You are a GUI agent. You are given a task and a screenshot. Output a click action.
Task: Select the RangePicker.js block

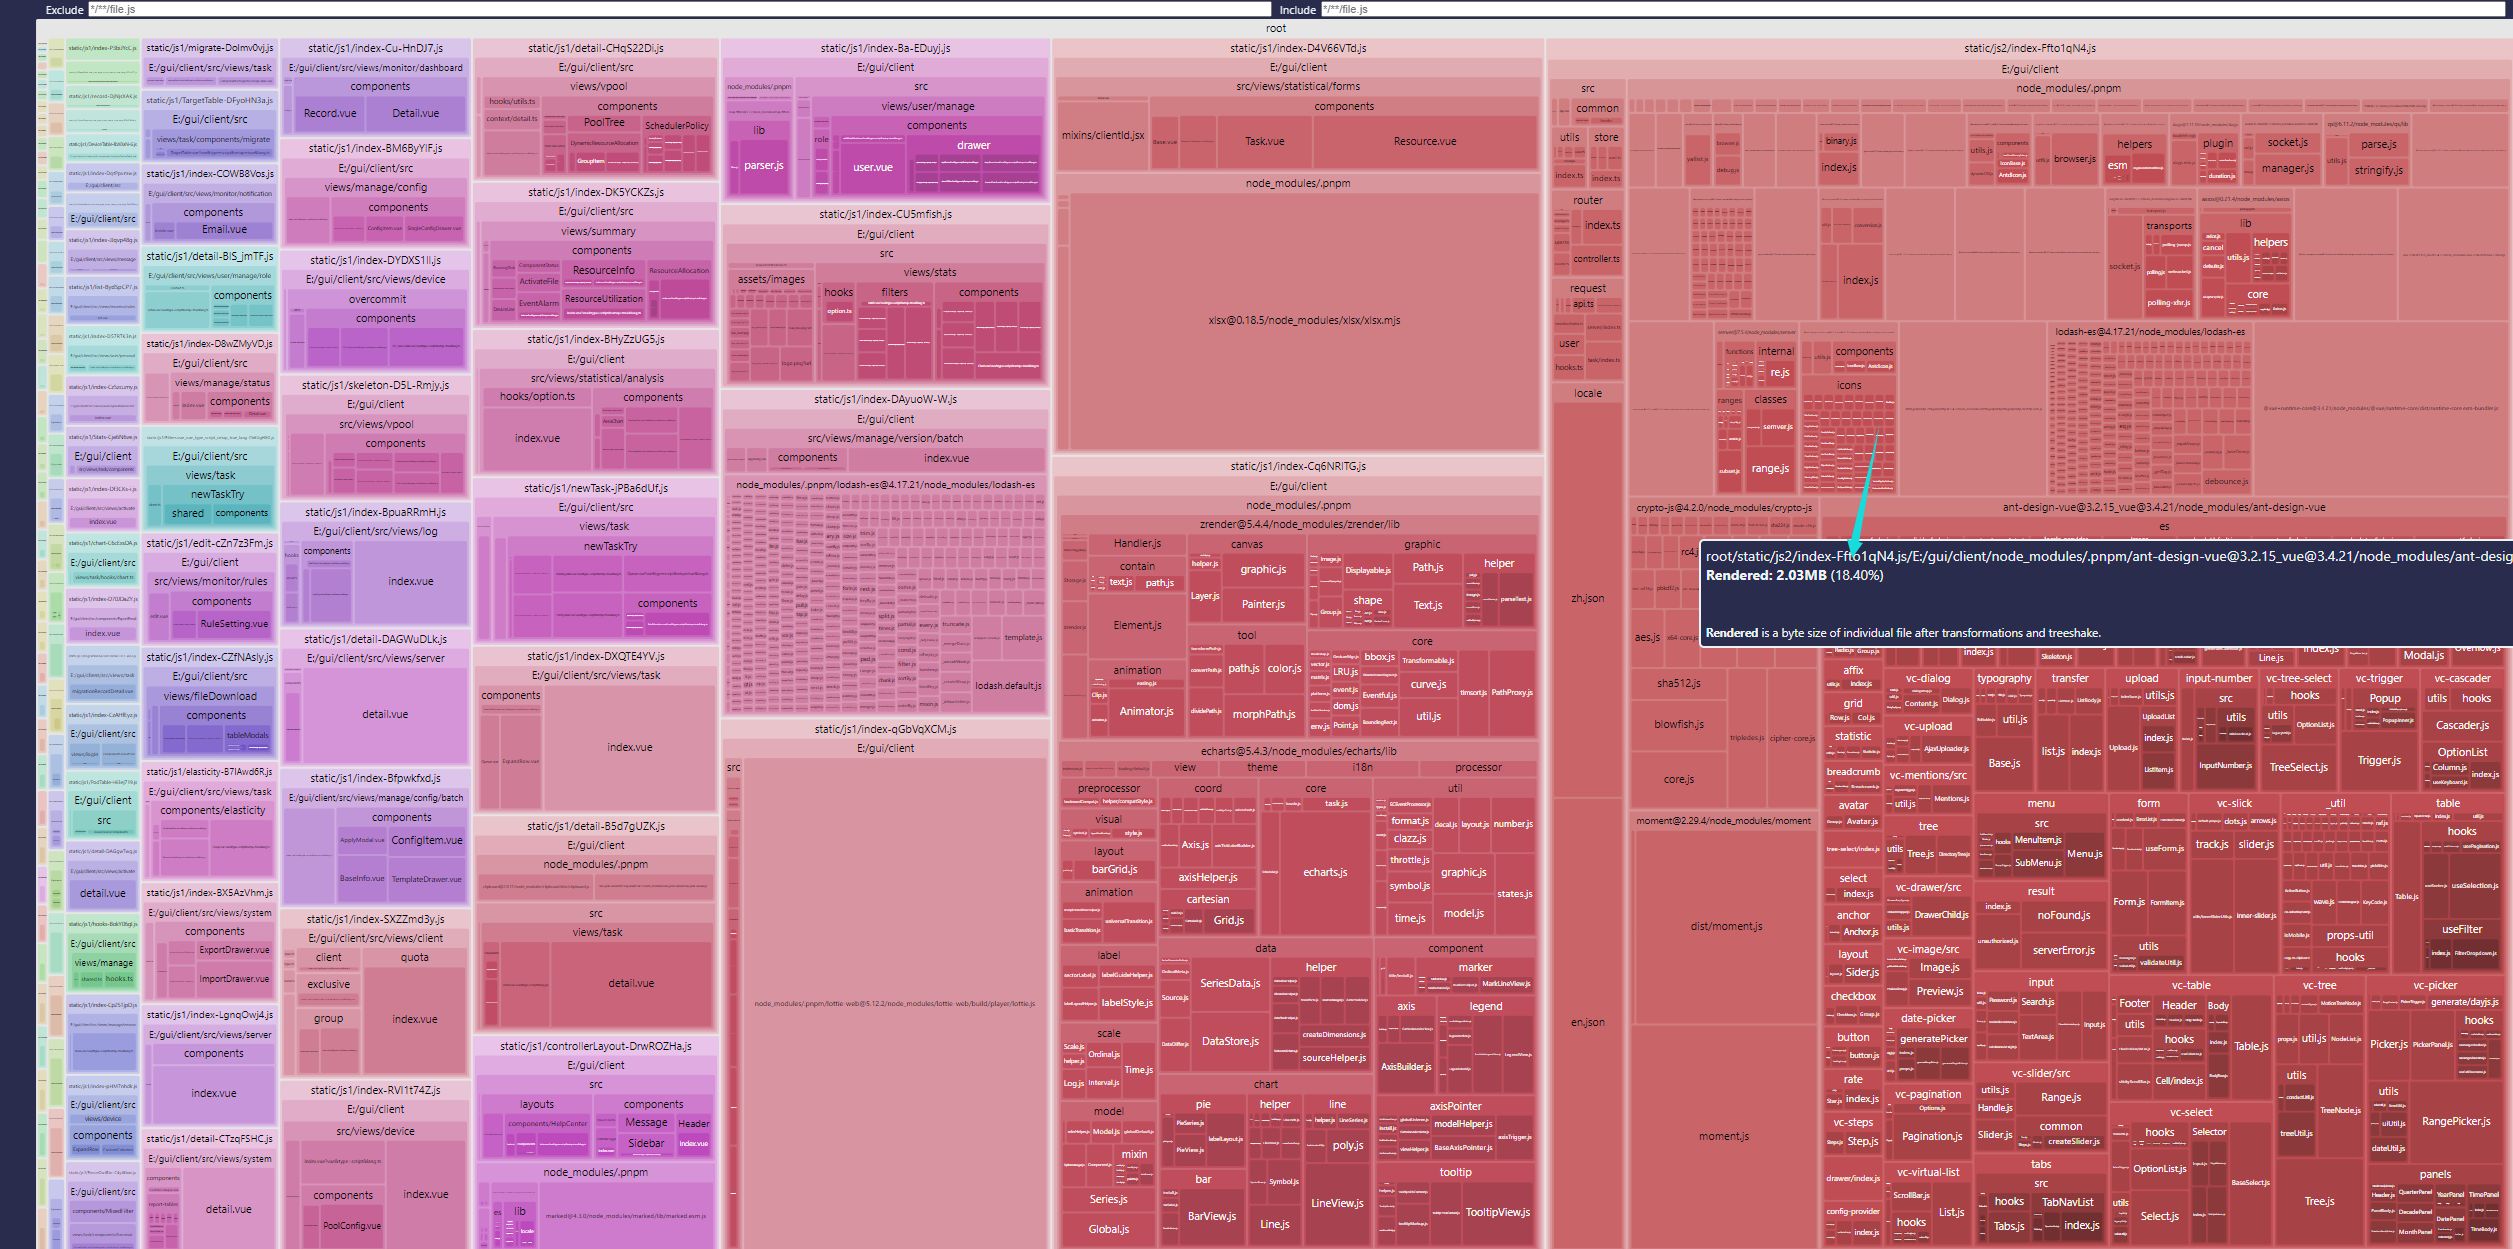point(2455,1121)
